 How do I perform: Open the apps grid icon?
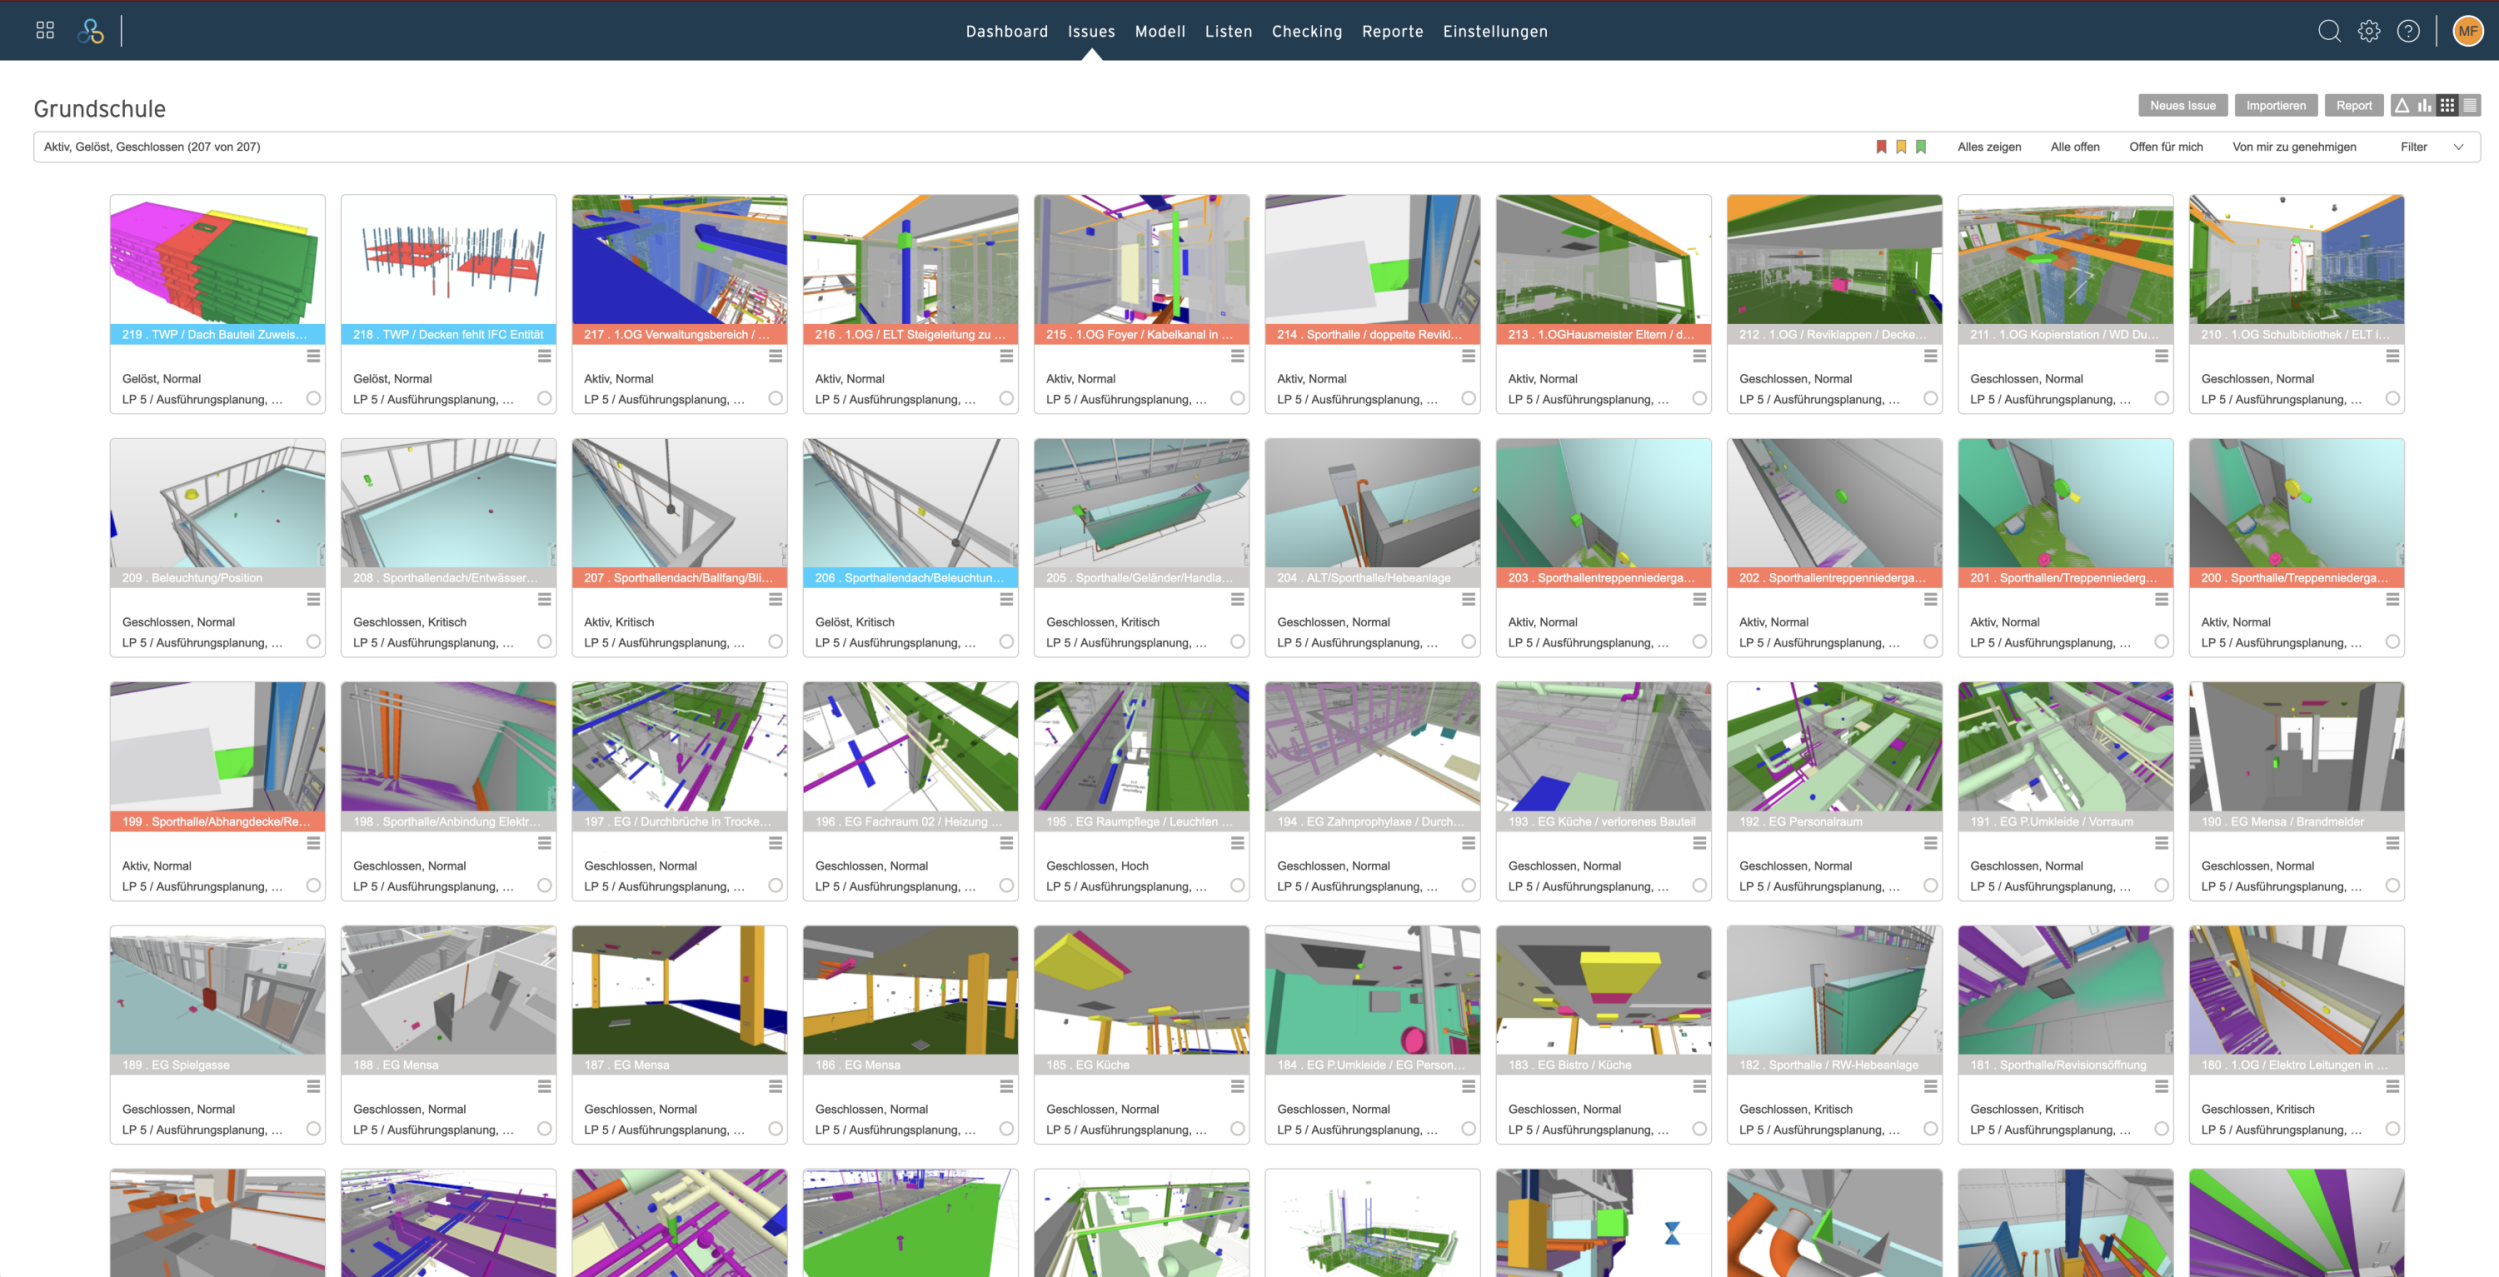(45, 31)
